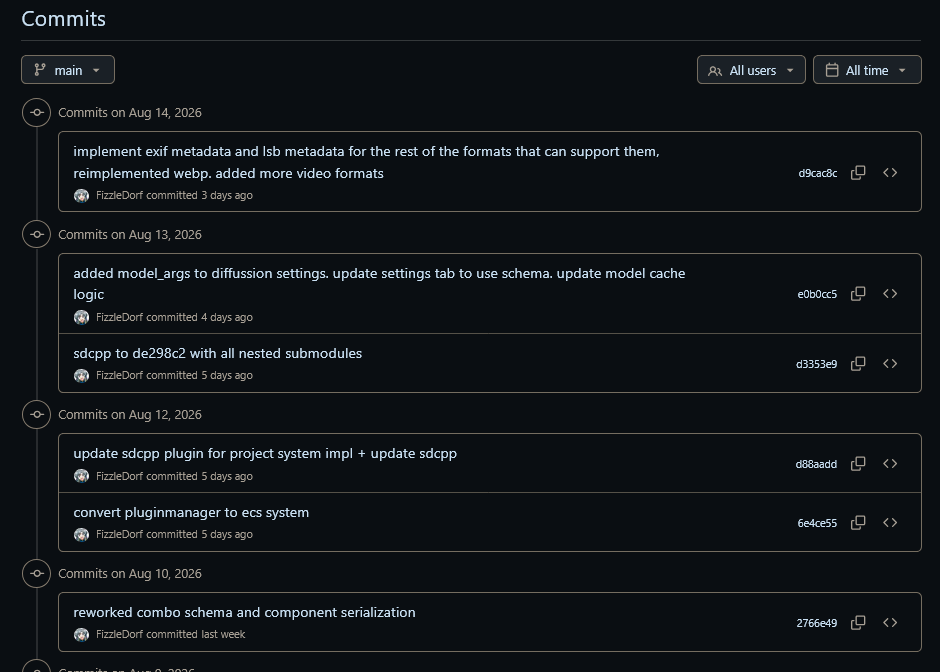Copy full SHA for commit d3353e9

click(x=858, y=364)
